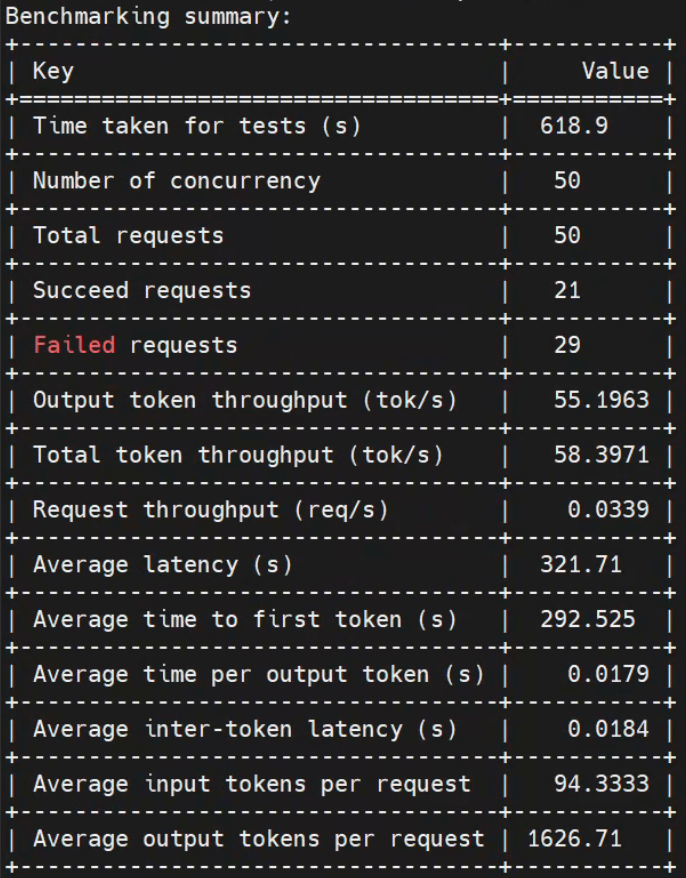The image size is (686, 878).
Task: Click the "Benchmarking summary:" heading text
Action: [x=148, y=17]
